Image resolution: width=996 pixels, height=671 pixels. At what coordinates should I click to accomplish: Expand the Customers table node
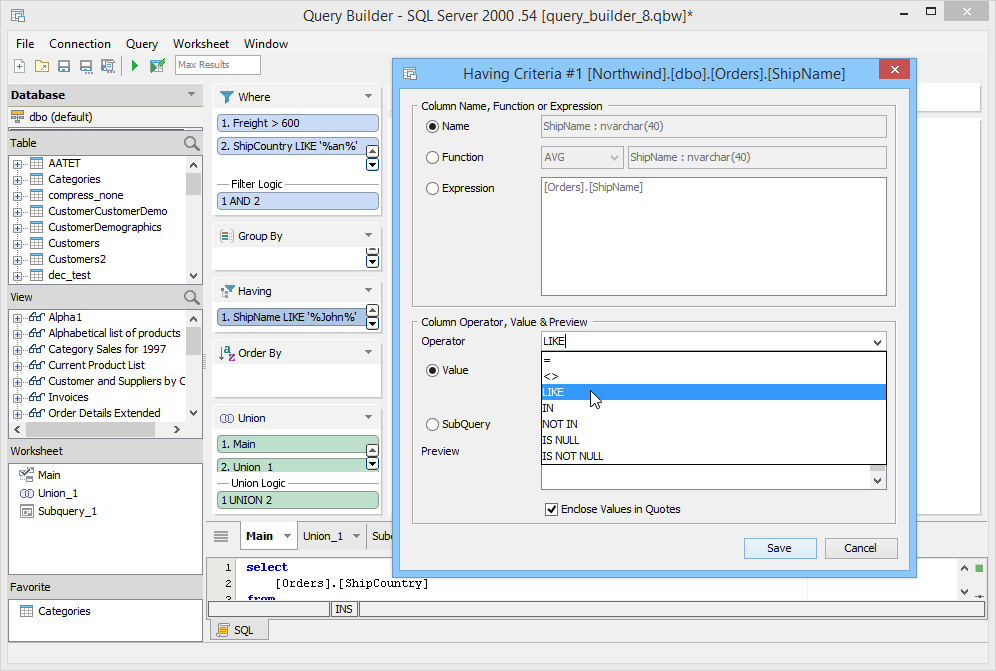click(x=17, y=244)
